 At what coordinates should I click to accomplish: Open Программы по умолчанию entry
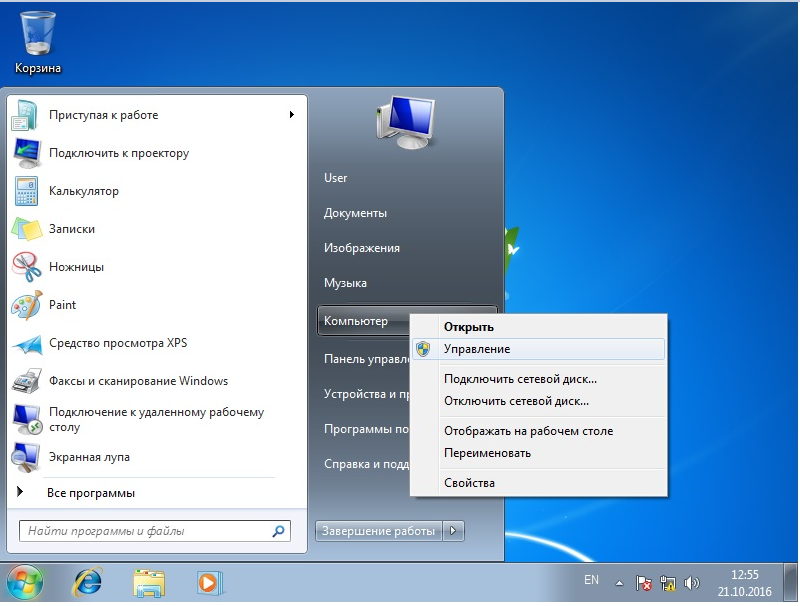pyautogui.click(x=366, y=429)
